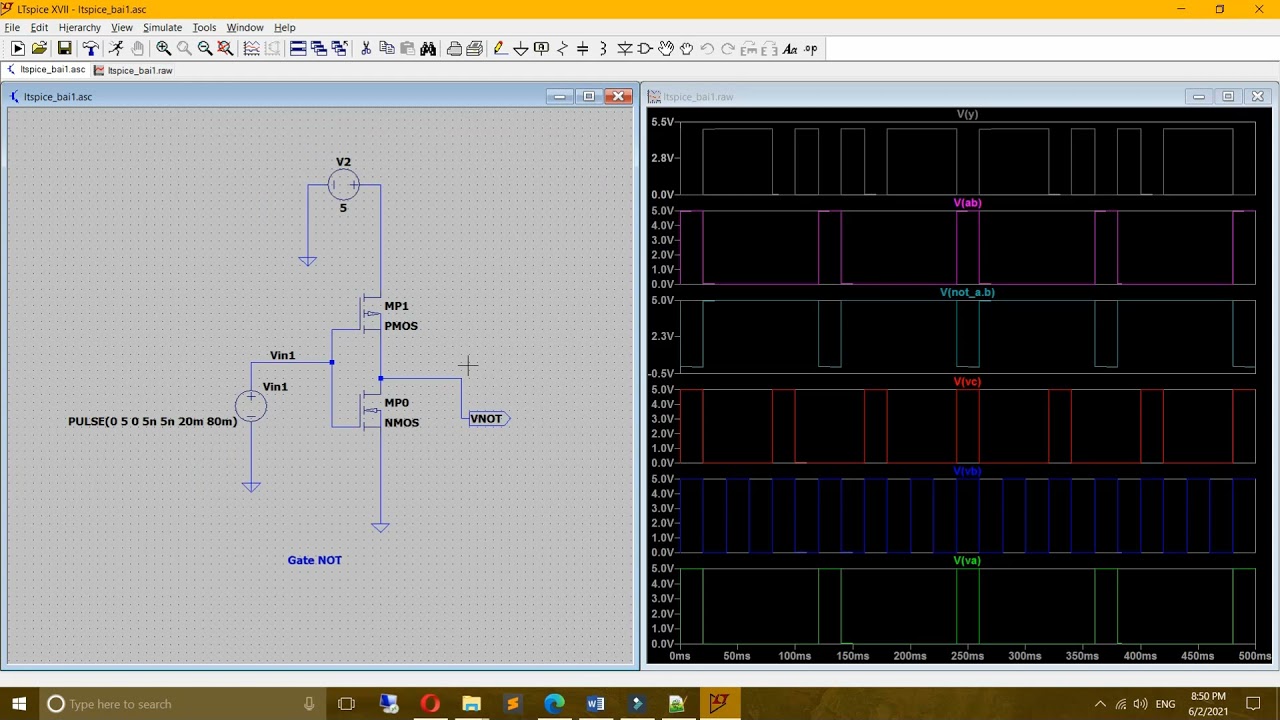Click the PULSE(0 5 0 5n 5n 20m 80m) text
The width and height of the screenshot is (1280, 720).
153,422
